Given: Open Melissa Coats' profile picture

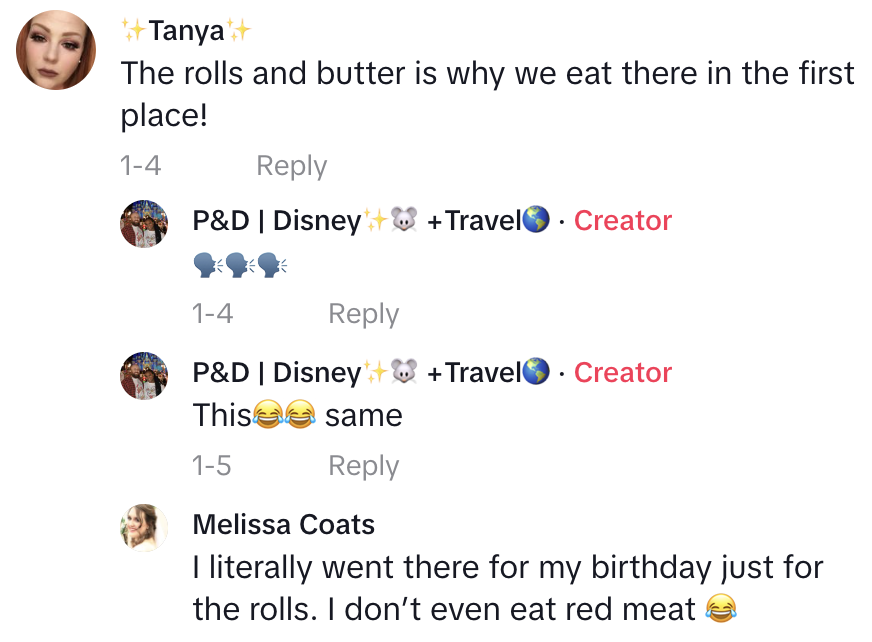Looking at the screenshot, I should coord(144,528).
